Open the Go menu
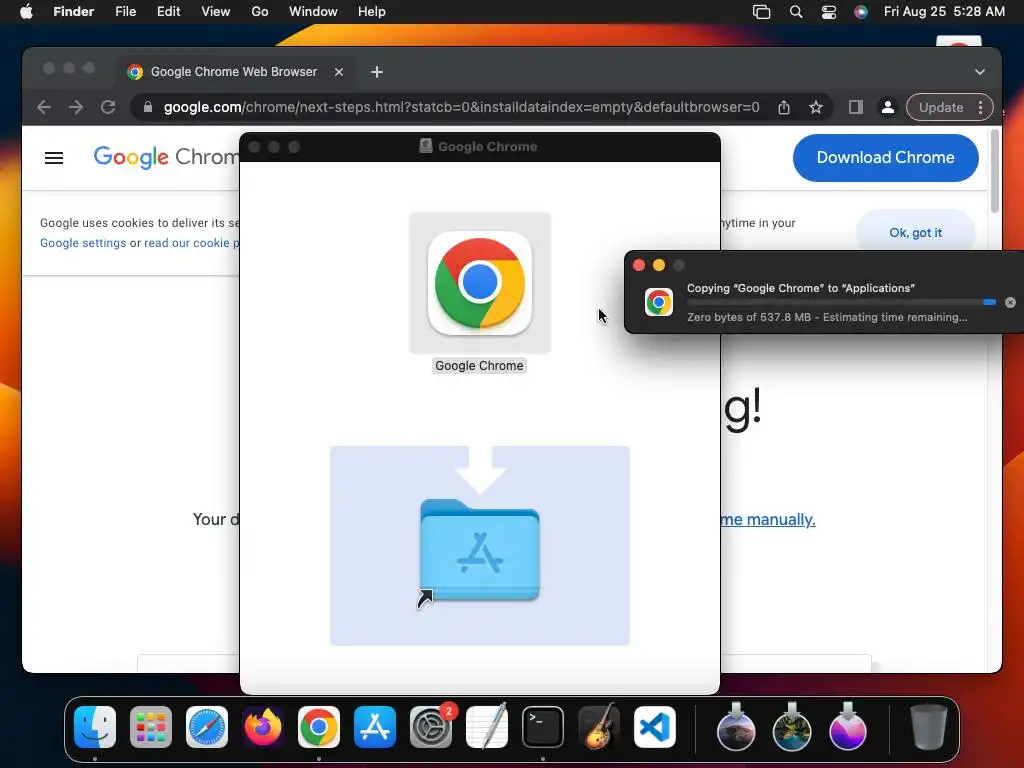 pos(260,12)
